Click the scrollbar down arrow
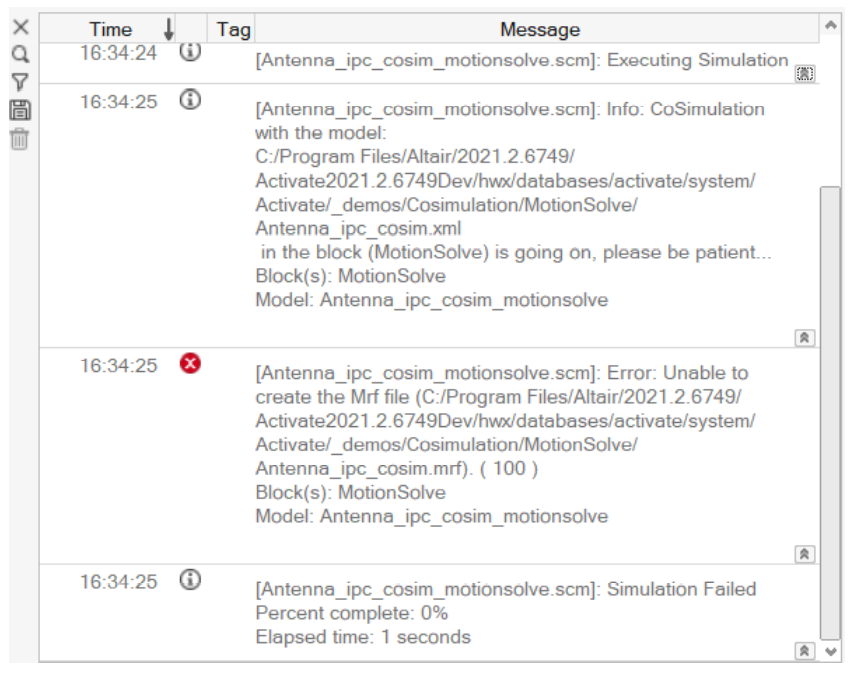This screenshot has height=679, width=859. coord(831,652)
